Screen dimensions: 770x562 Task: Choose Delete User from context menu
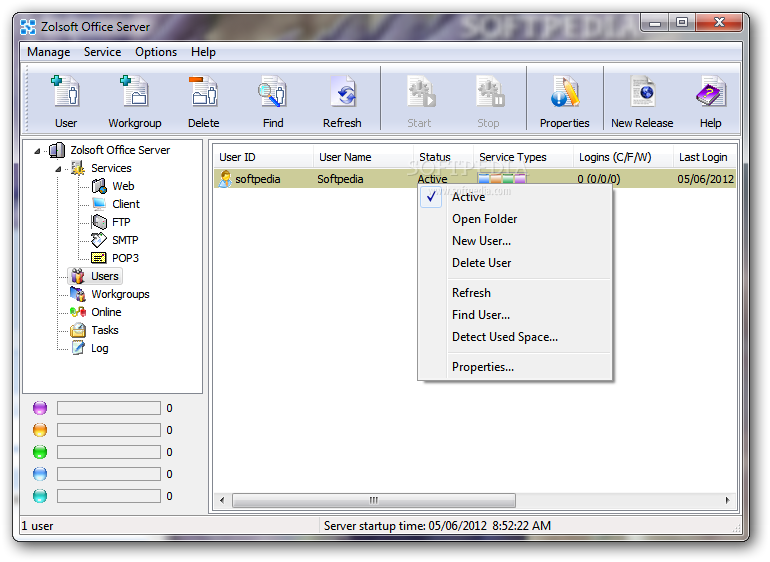[514, 263]
